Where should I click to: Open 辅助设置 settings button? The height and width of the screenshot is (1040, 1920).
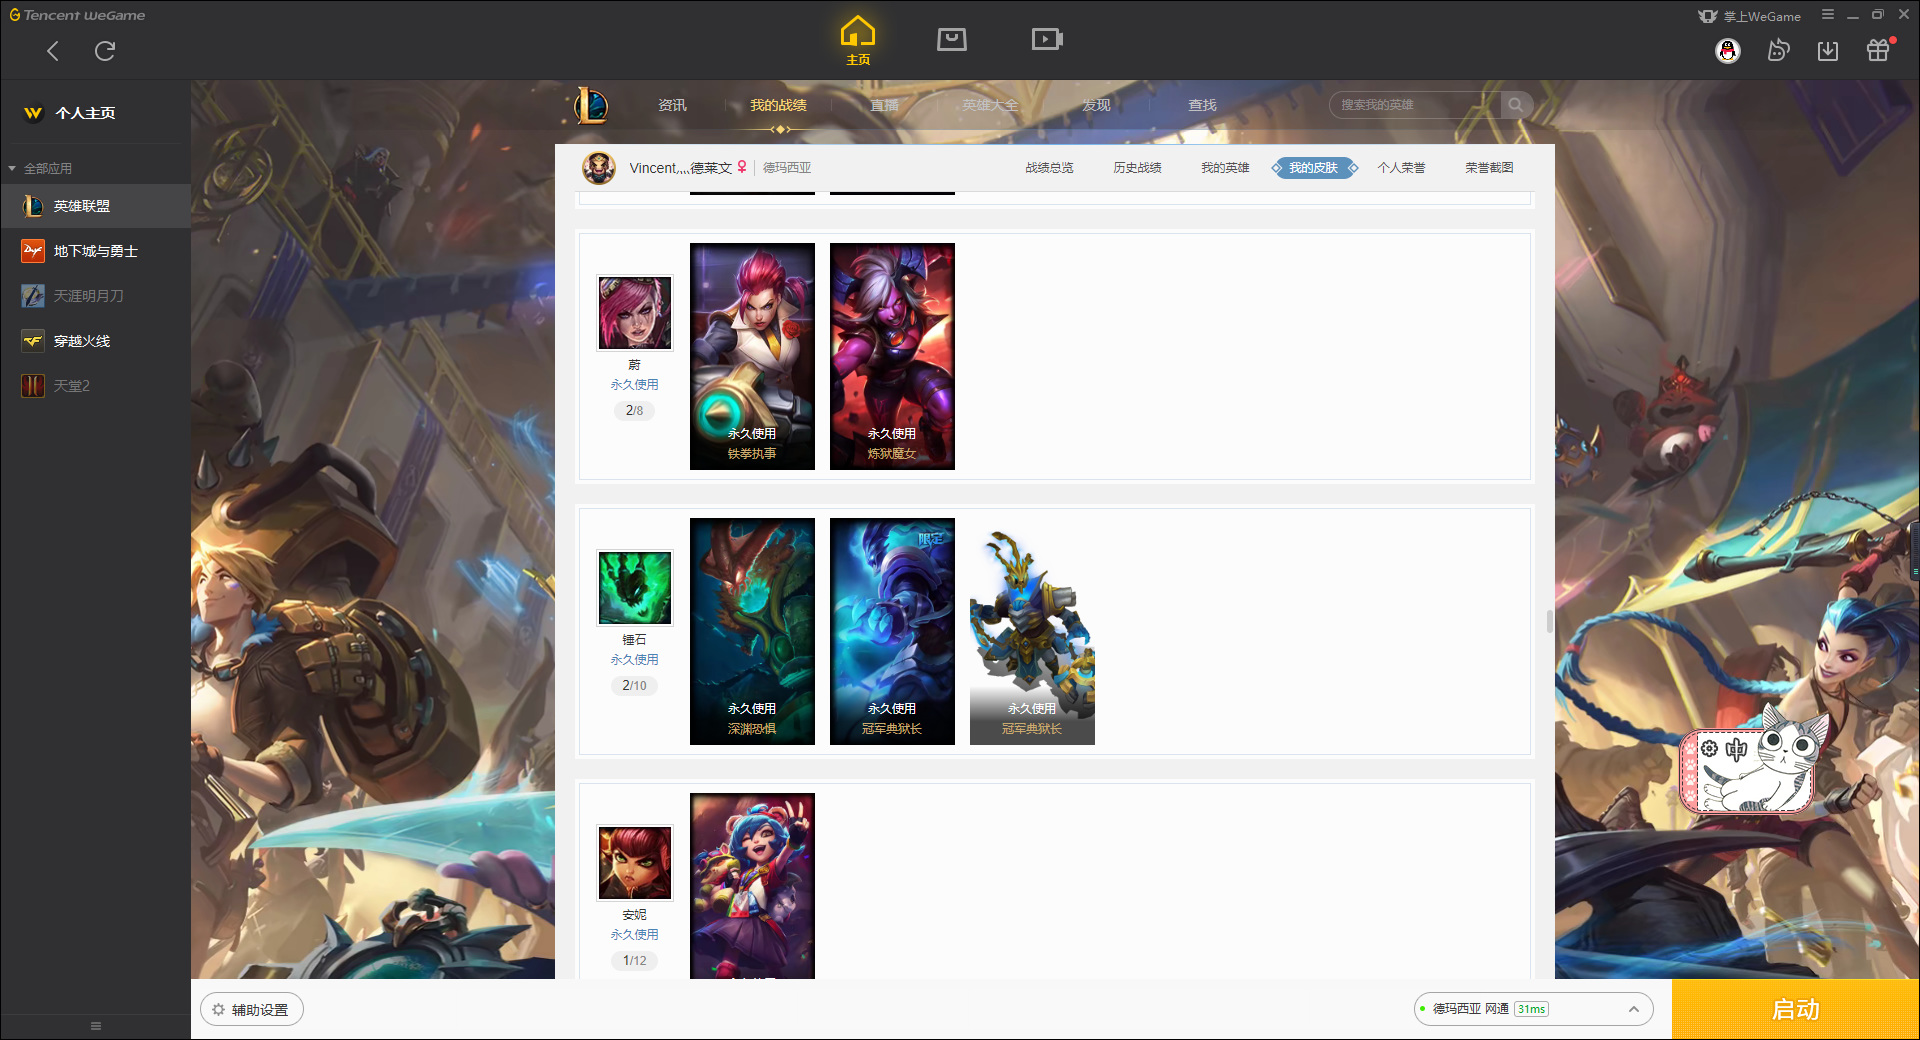pyautogui.click(x=252, y=1010)
